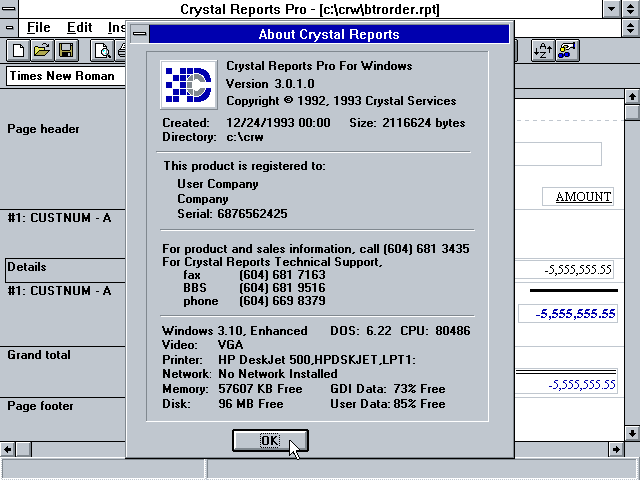Select the second #1: CUSTNUM - A section label
Screen dimensions: 640x480
tap(59, 291)
